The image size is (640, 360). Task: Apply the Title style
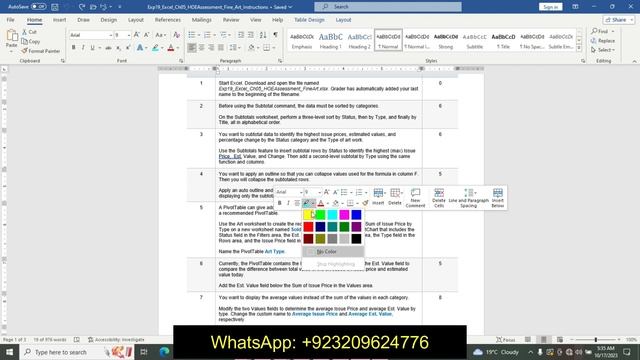pyautogui.click(x=503, y=40)
